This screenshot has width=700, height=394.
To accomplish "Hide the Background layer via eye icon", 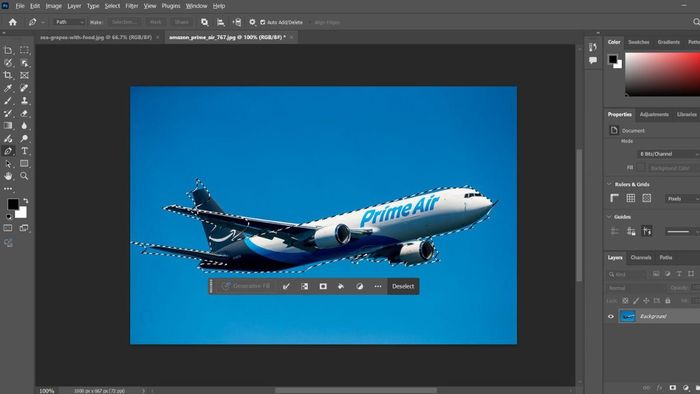I will (611, 316).
